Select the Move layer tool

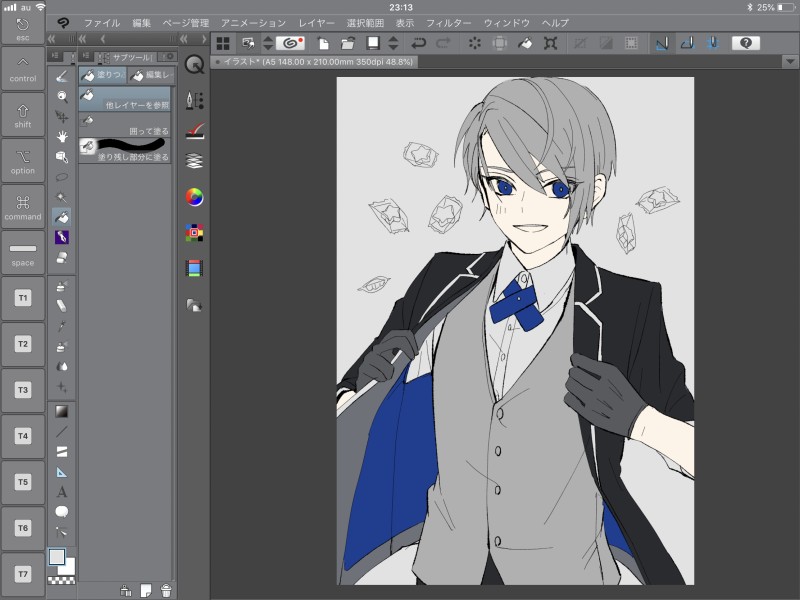(62, 117)
